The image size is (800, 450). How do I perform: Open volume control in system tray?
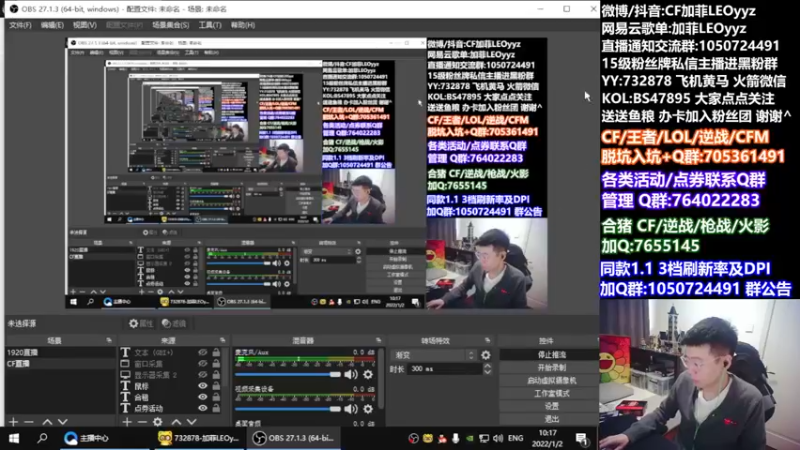498,438
